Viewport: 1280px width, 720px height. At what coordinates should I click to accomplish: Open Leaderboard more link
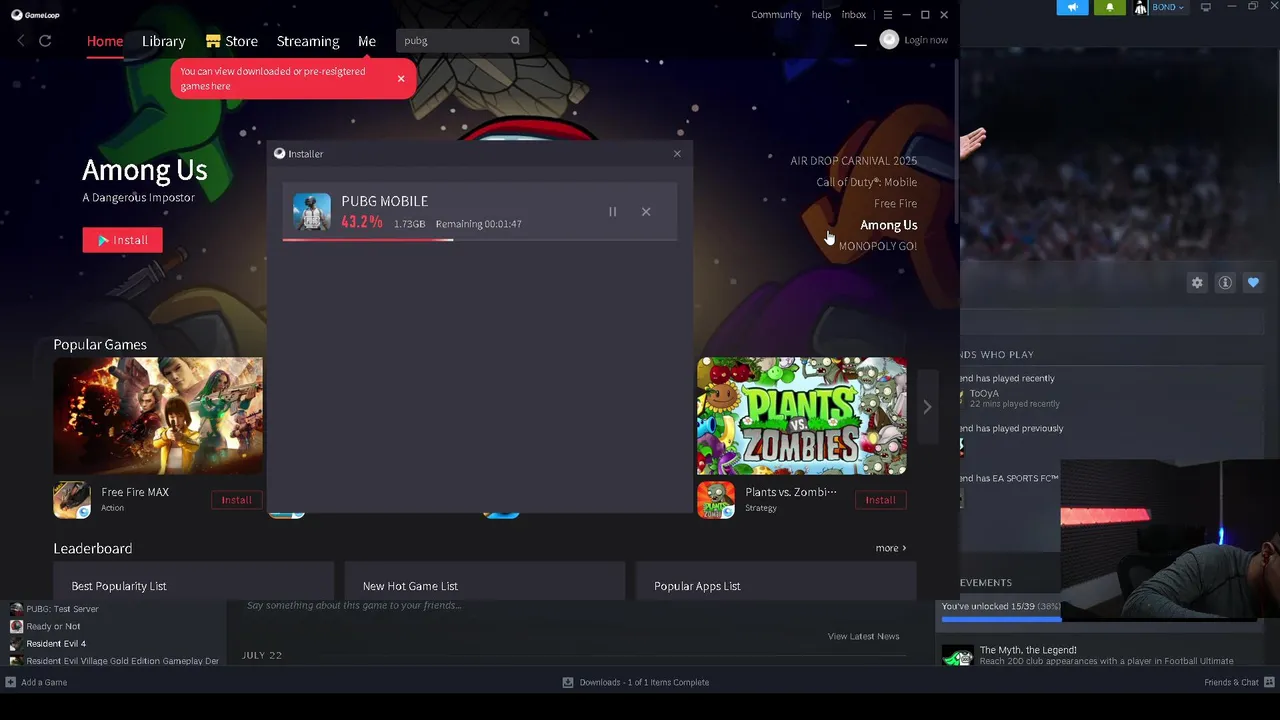point(891,548)
